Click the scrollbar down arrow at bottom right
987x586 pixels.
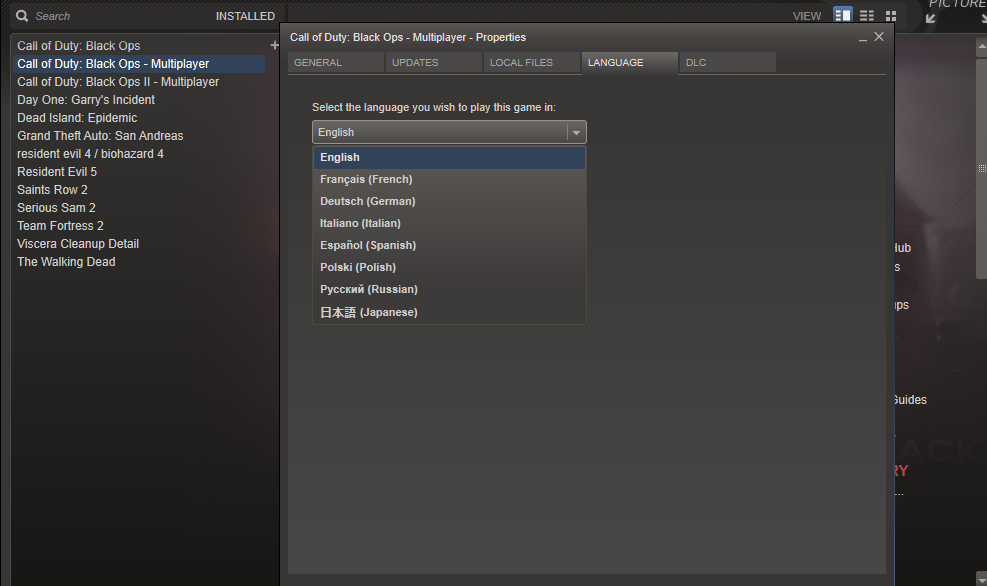(x=981, y=579)
